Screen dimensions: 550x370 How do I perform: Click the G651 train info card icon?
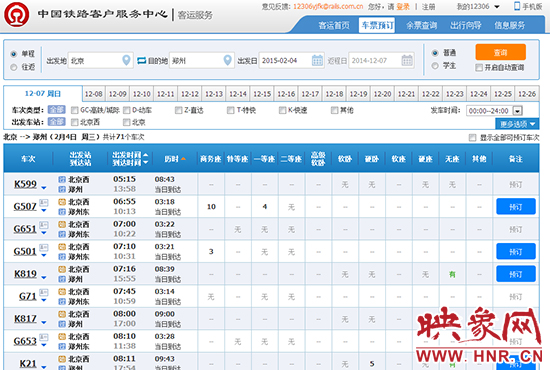(44, 225)
